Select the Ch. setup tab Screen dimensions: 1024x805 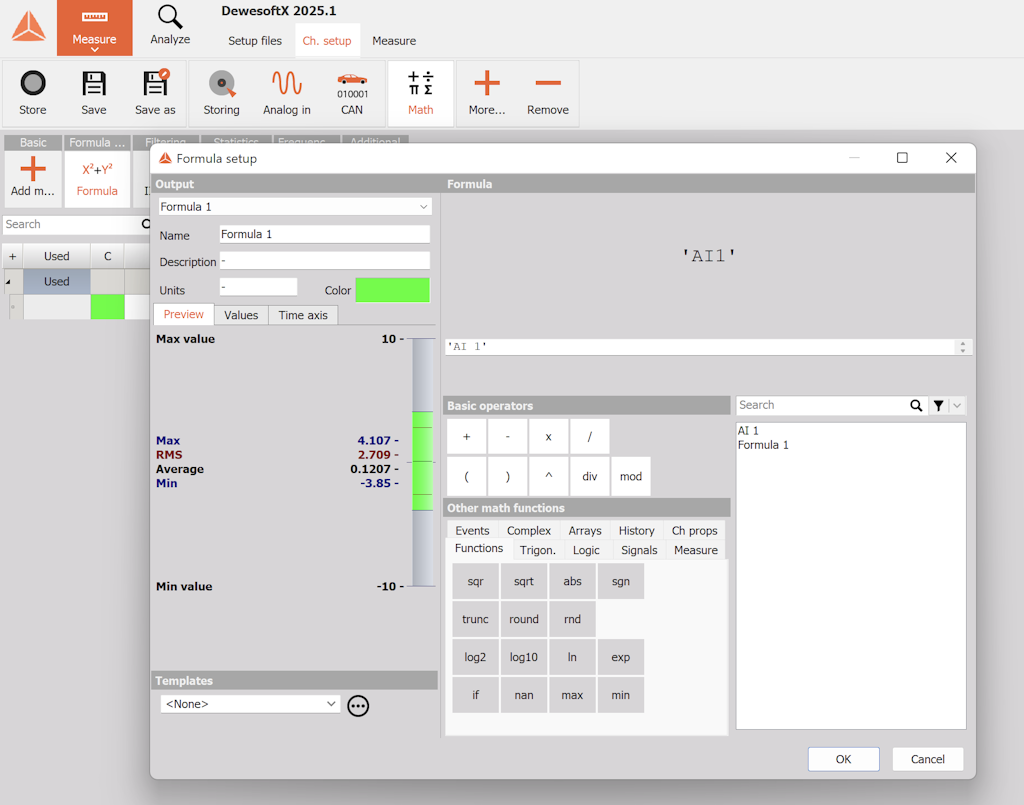click(x=327, y=40)
